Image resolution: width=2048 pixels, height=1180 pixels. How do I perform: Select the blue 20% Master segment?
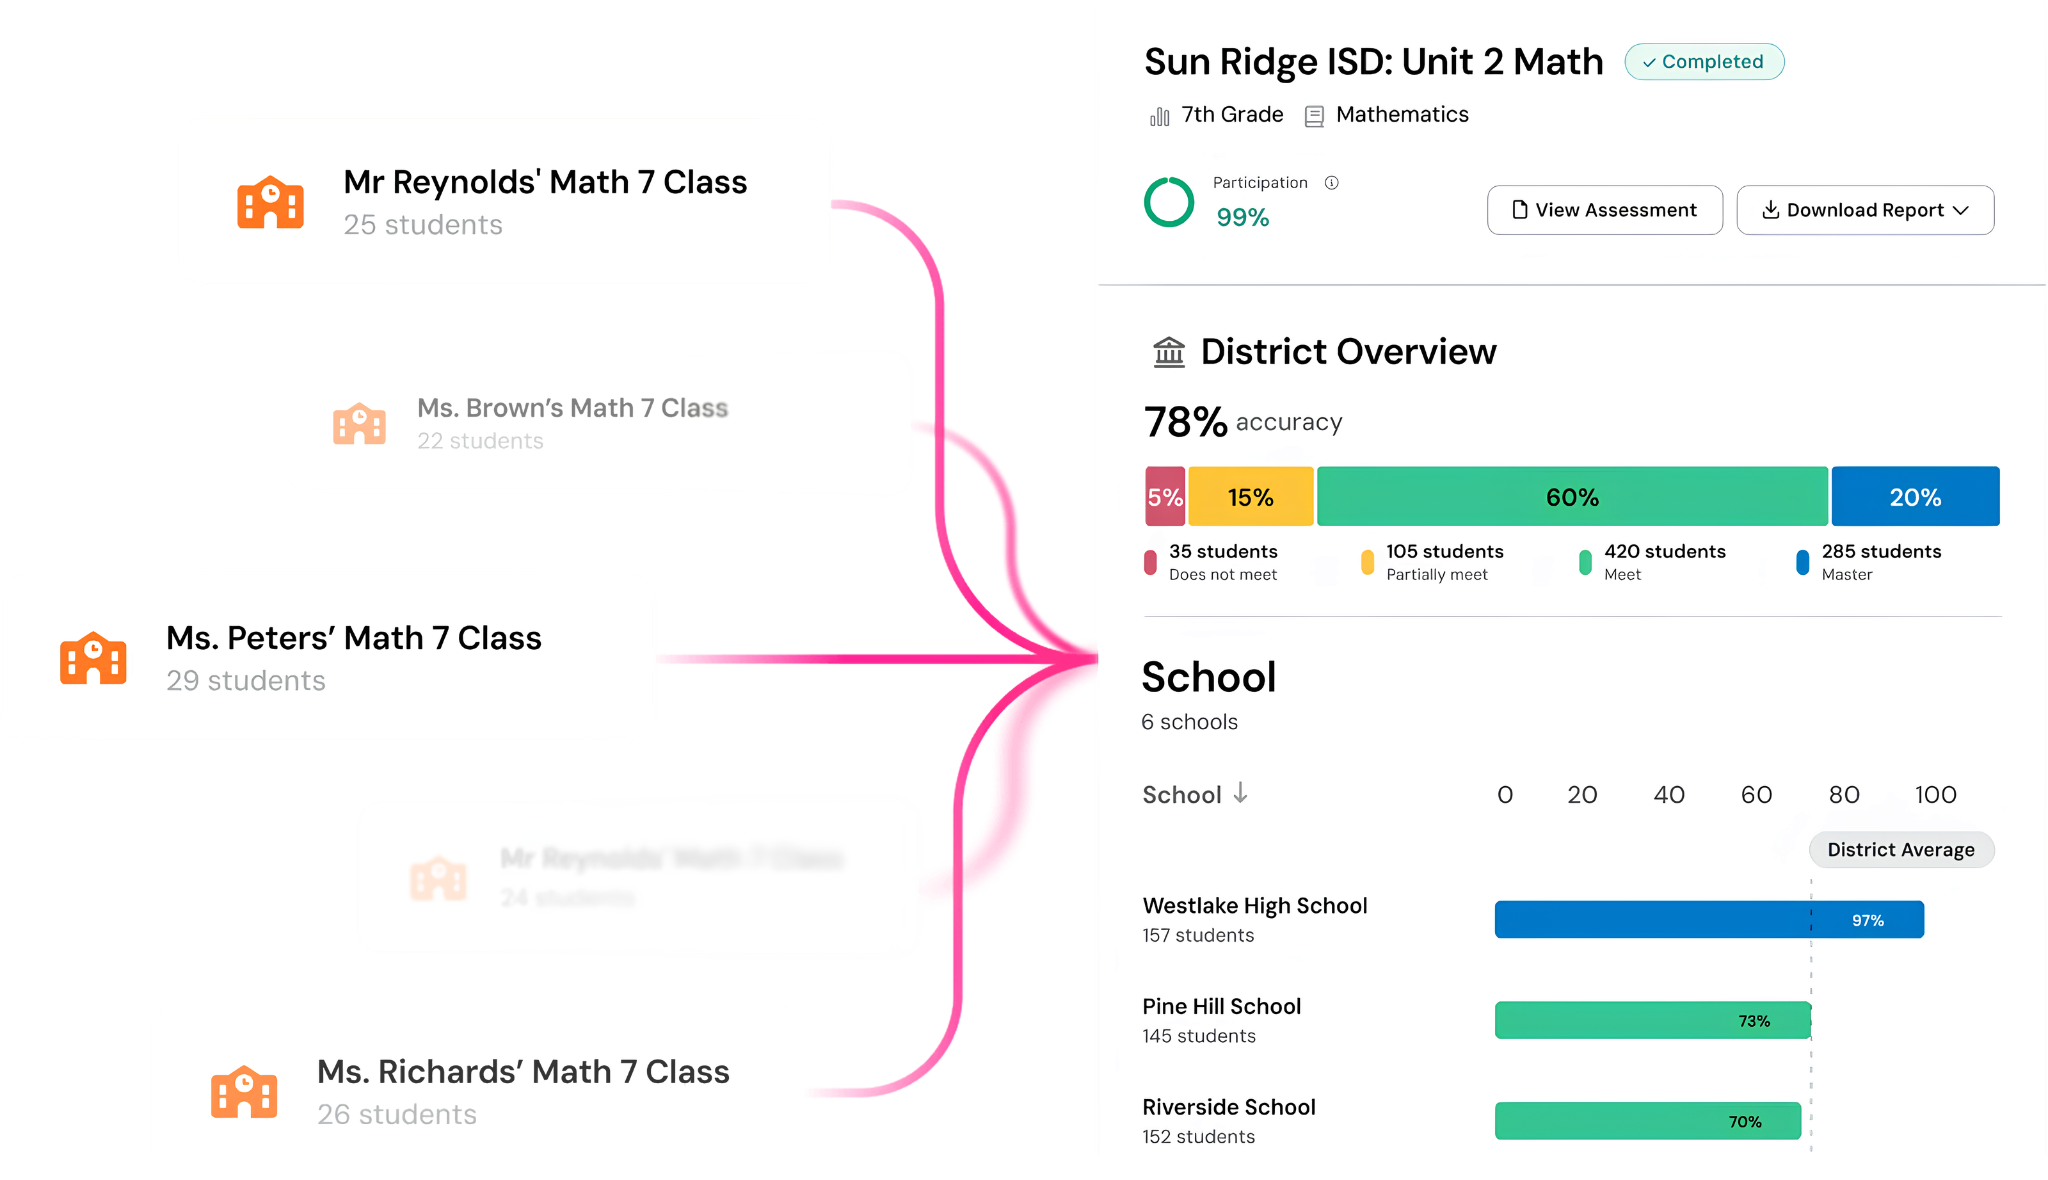click(x=1915, y=496)
